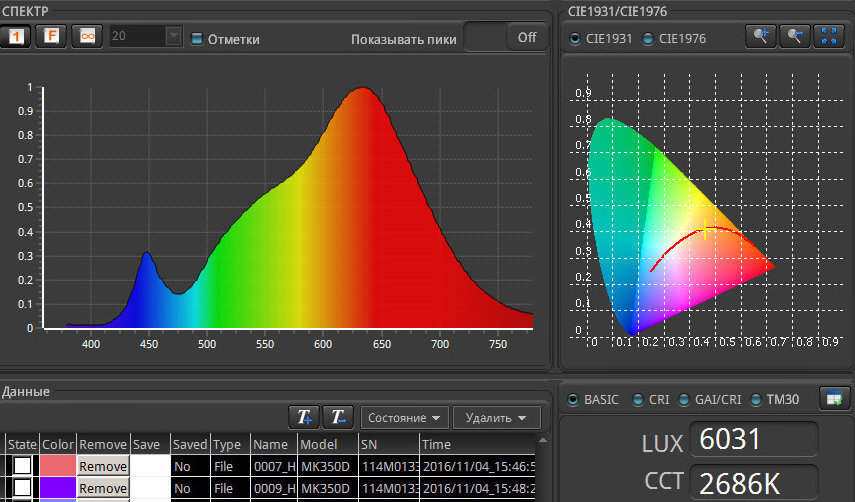Click the Save cell for 0007_H row

[150, 466]
